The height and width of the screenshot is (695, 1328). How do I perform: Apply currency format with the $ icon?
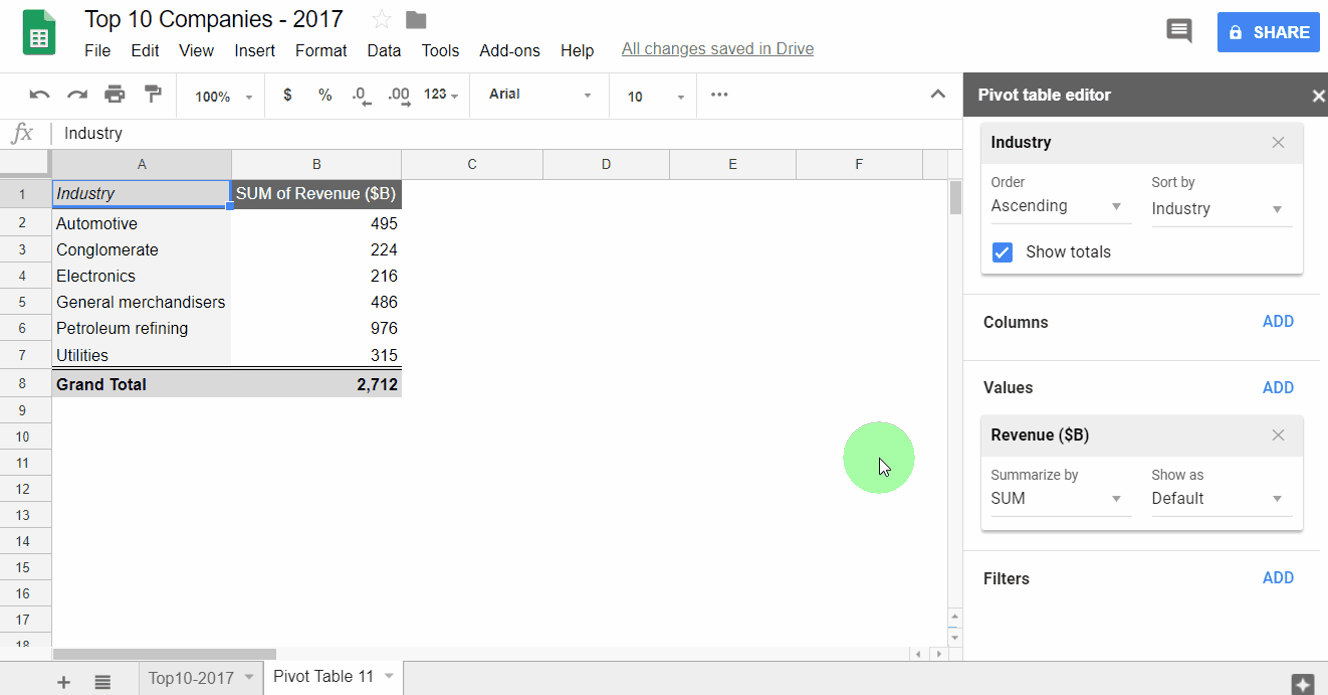click(x=288, y=95)
